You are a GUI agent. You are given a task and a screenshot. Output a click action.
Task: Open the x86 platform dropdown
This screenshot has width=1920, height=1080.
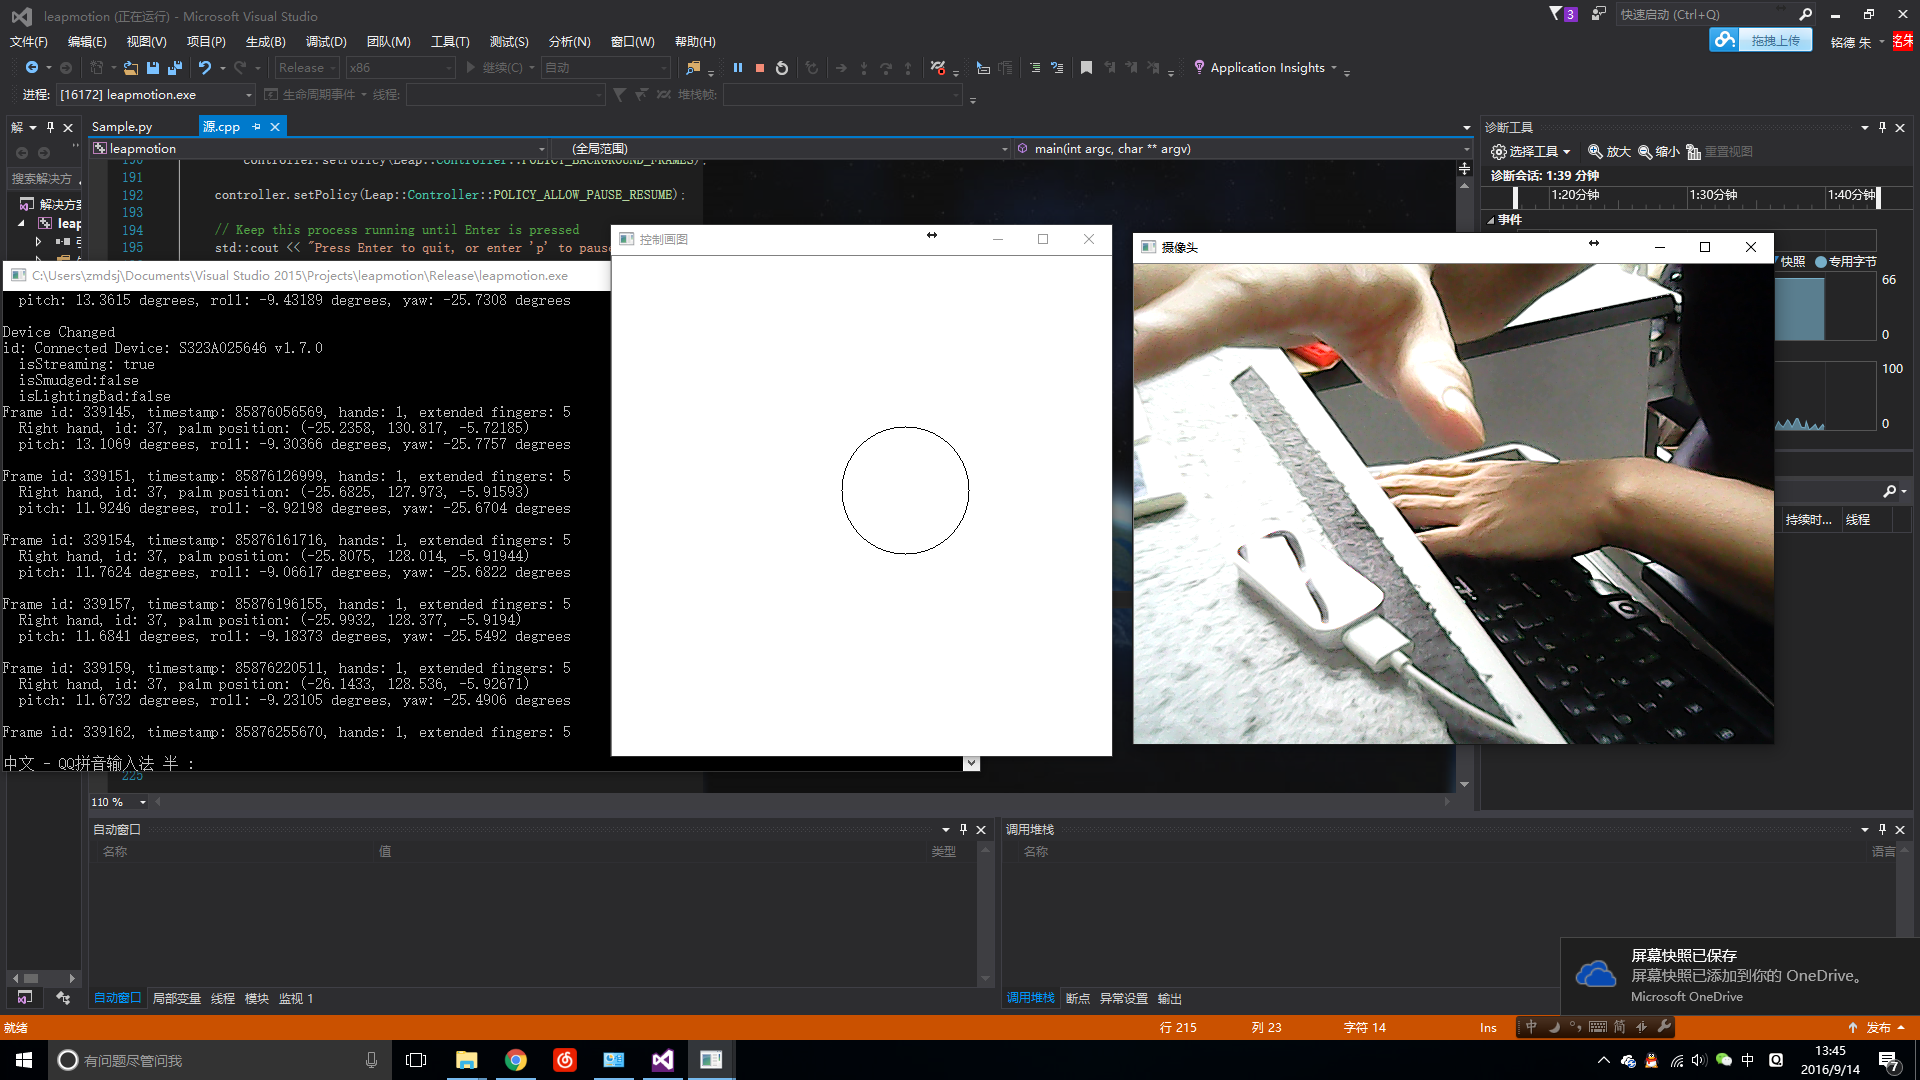[400, 68]
